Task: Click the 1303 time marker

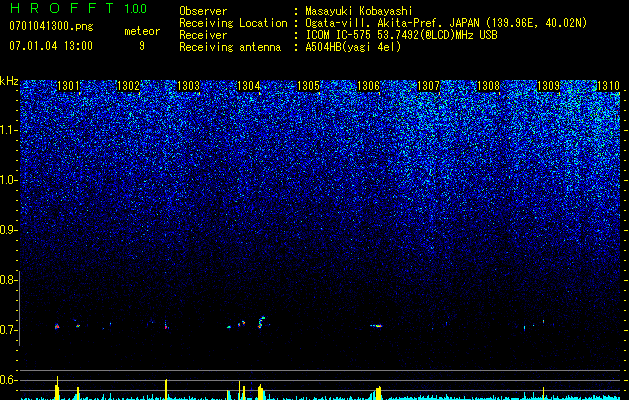Action: [x=189, y=86]
